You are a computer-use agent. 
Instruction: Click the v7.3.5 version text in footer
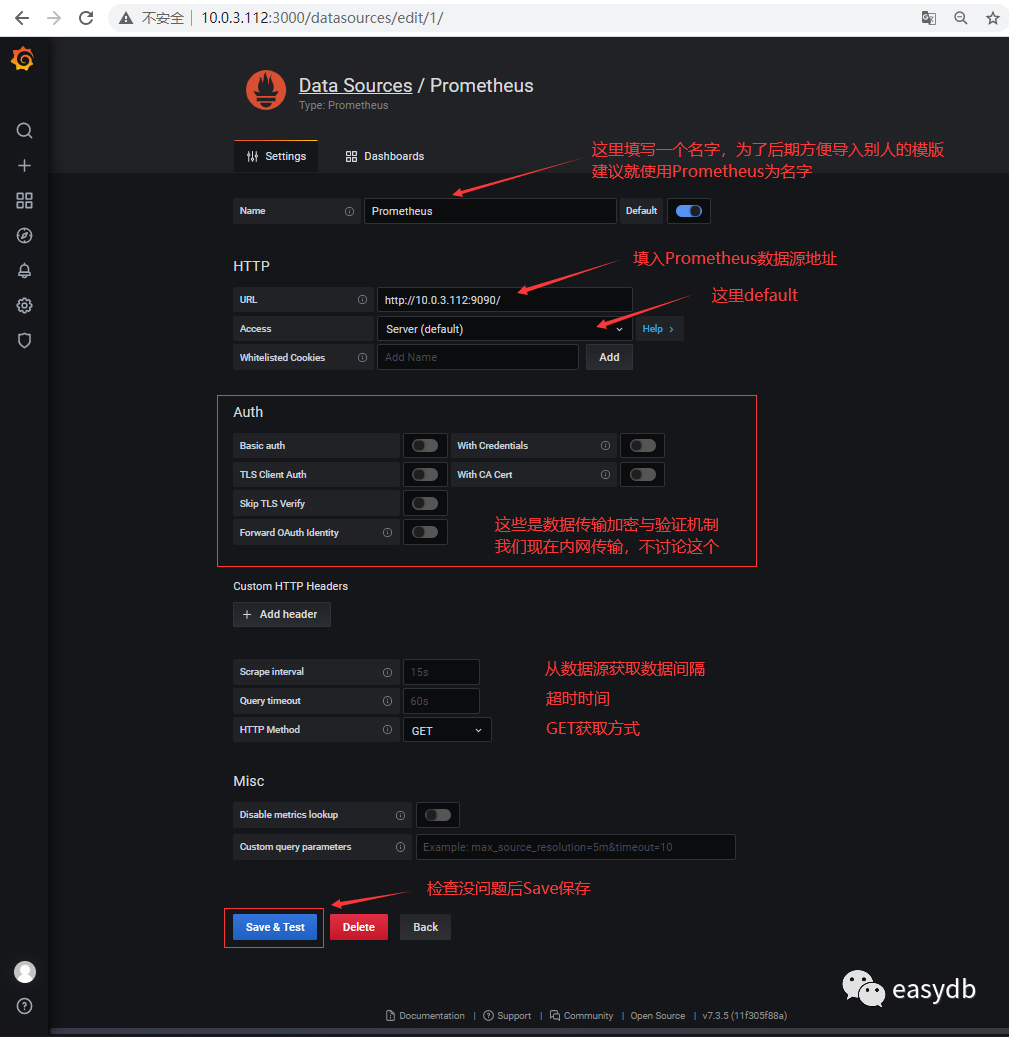[x=745, y=1016]
